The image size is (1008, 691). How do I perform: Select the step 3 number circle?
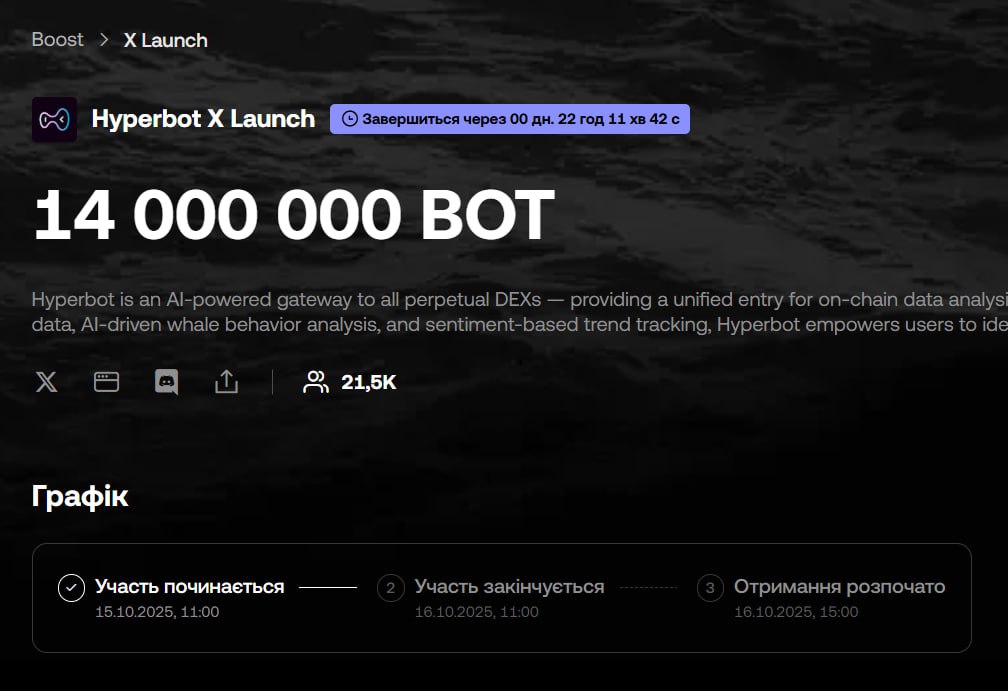(710, 588)
